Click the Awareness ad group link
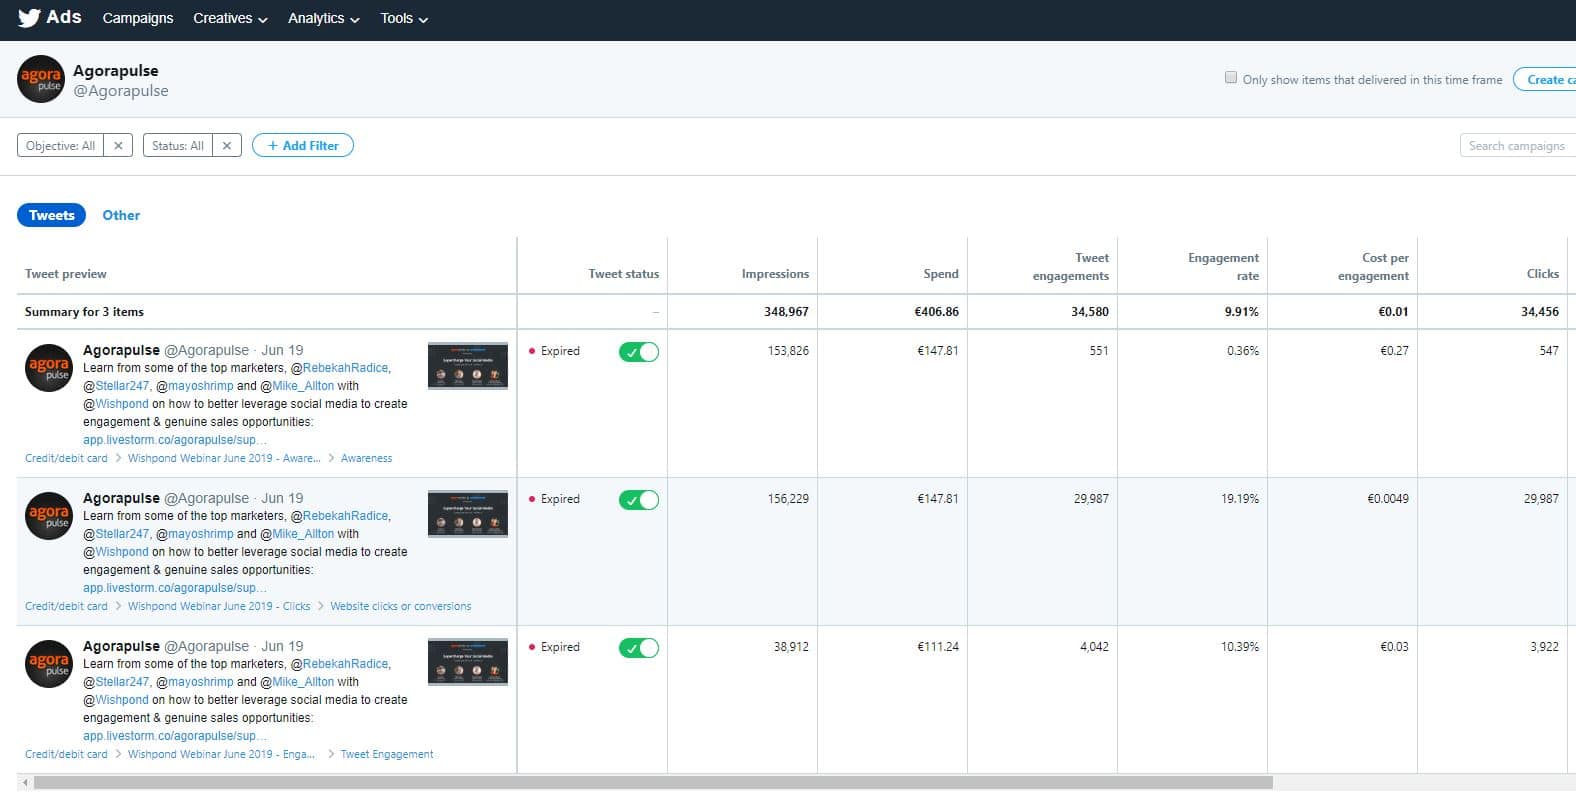1576x811 pixels. pos(366,458)
